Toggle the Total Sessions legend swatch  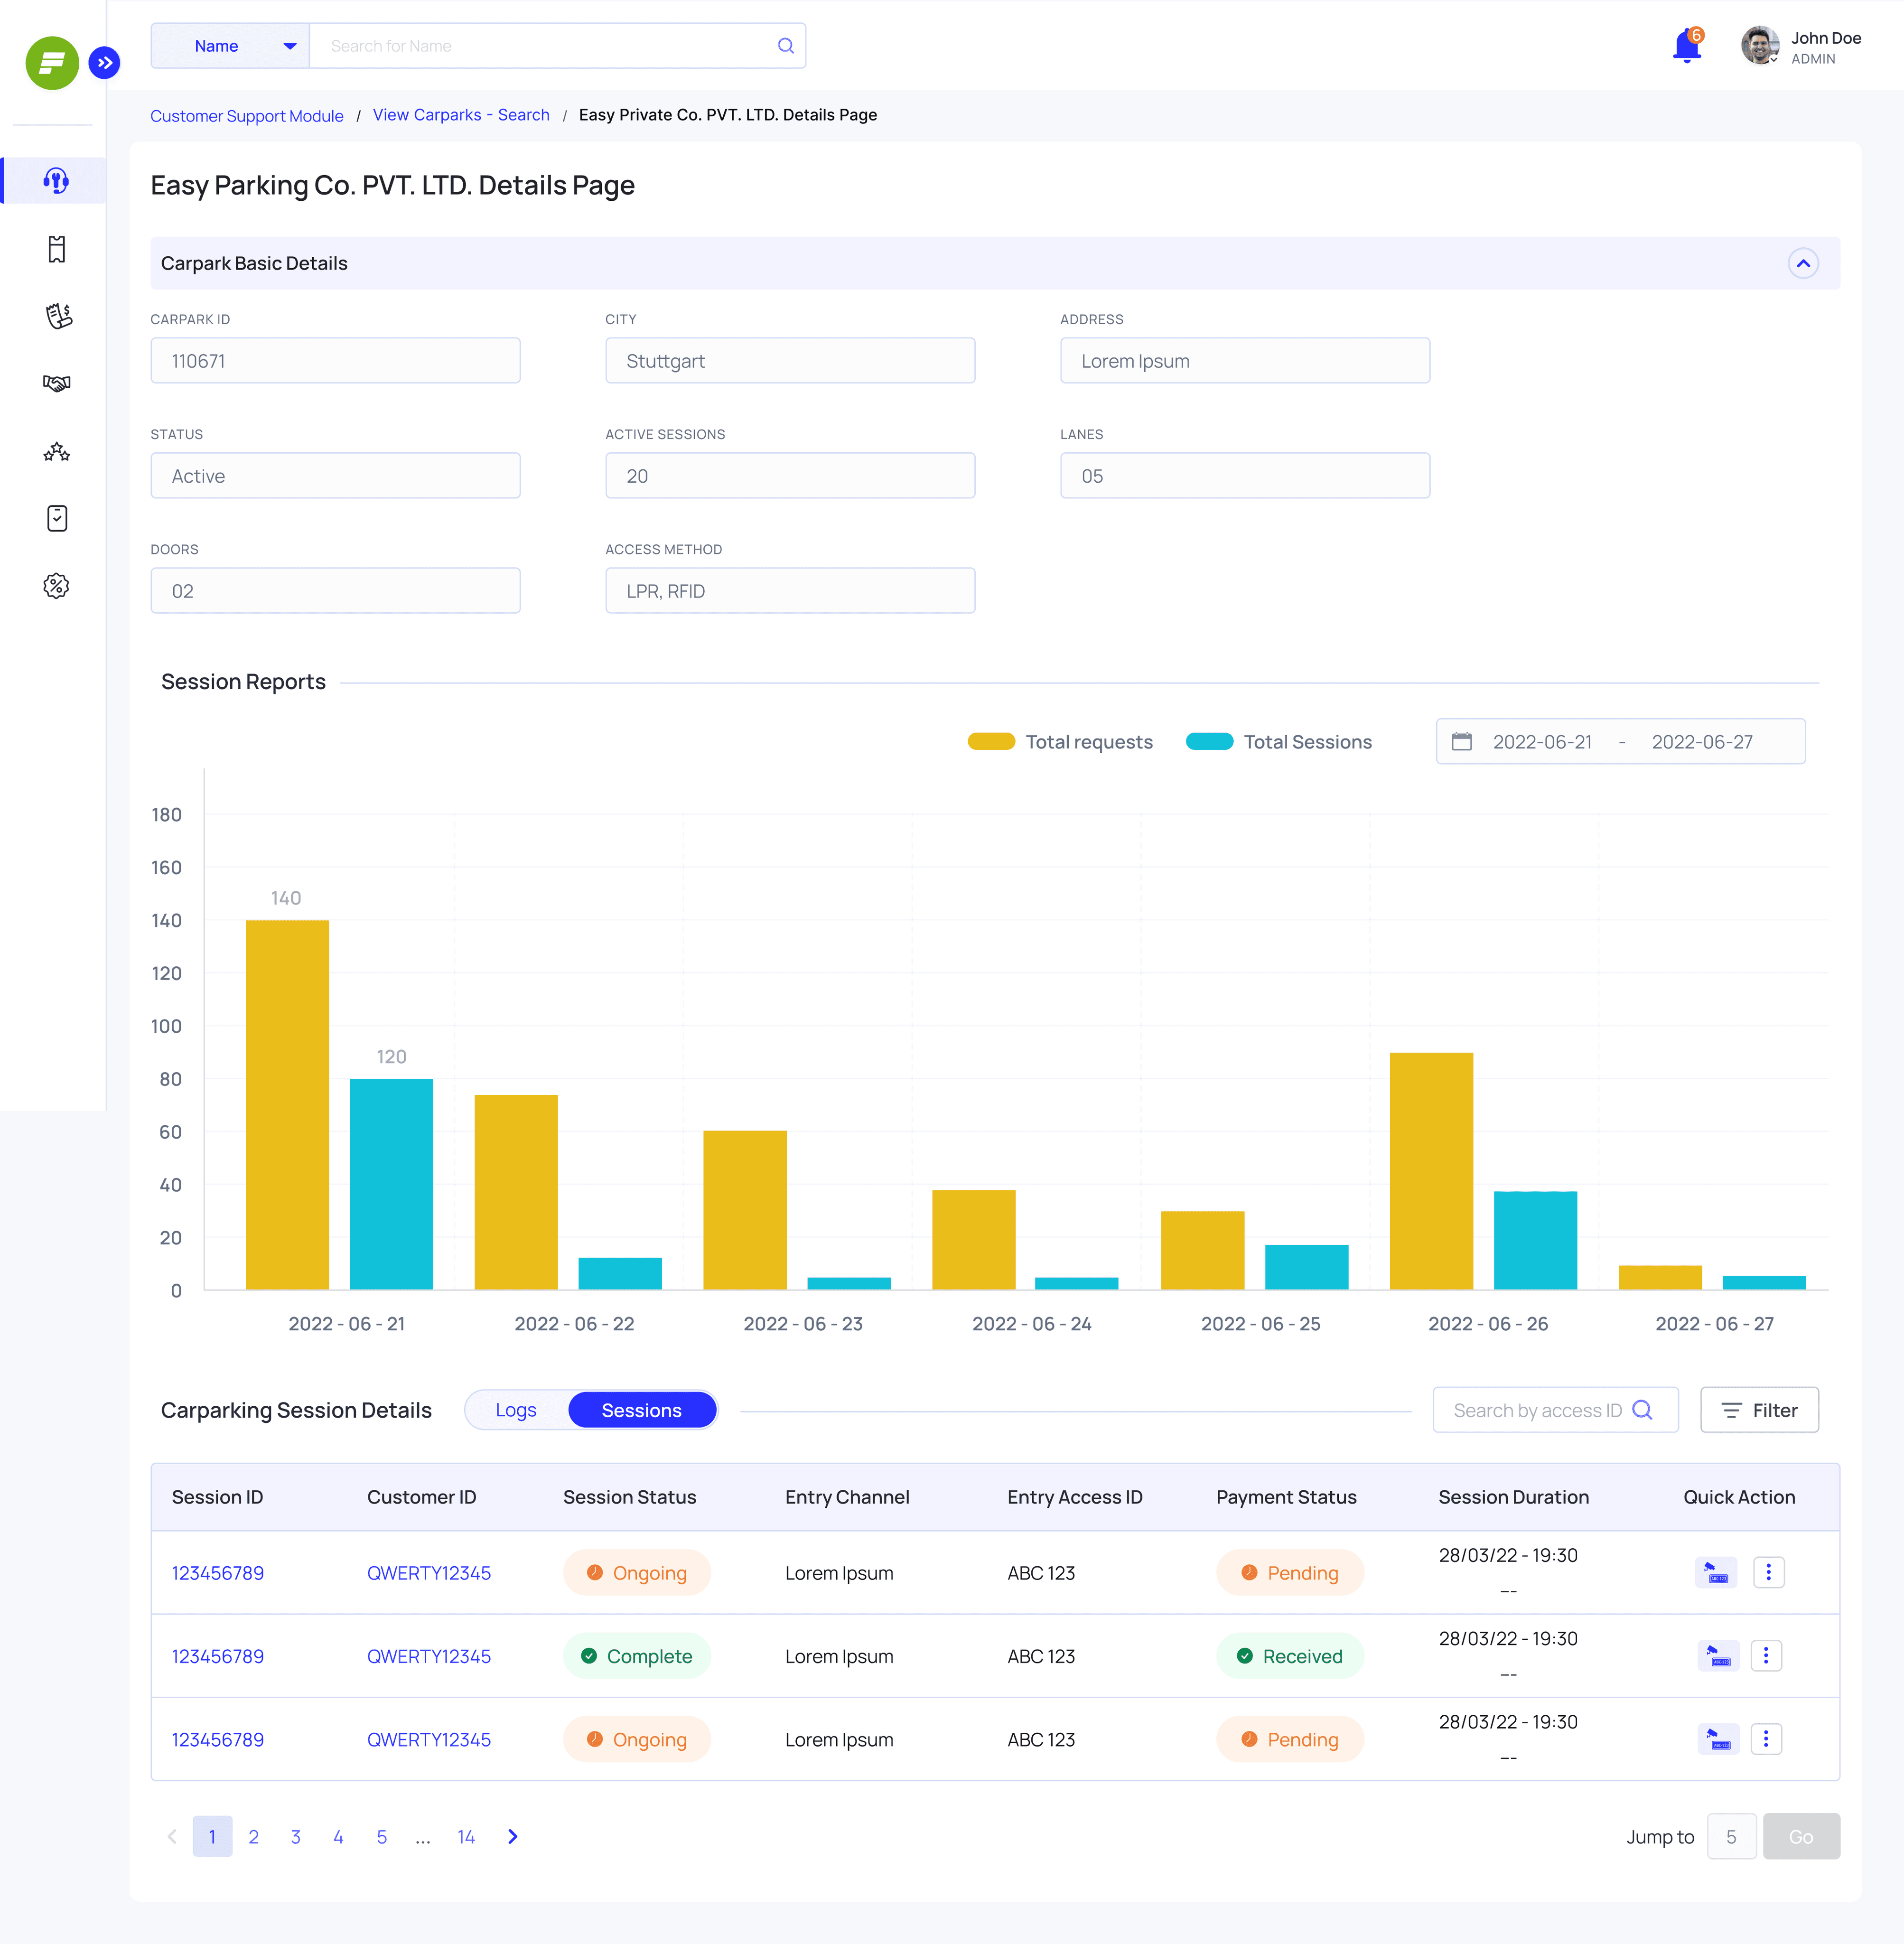(1209, 742)
